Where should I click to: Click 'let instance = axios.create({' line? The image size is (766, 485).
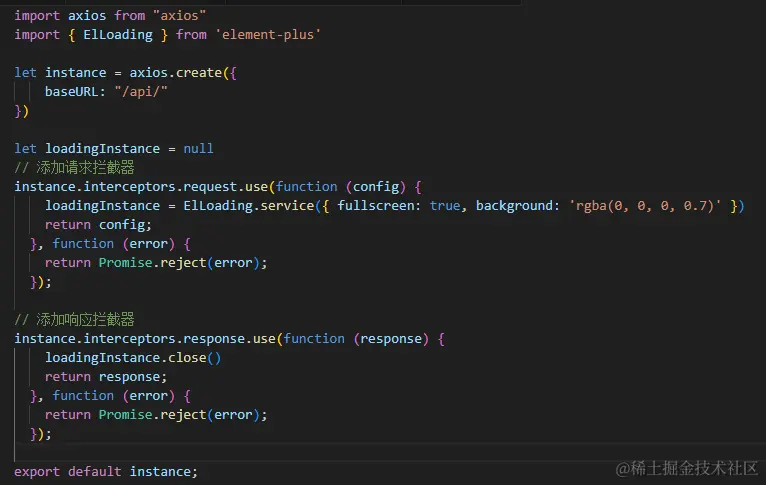click(x=126, y=73)
